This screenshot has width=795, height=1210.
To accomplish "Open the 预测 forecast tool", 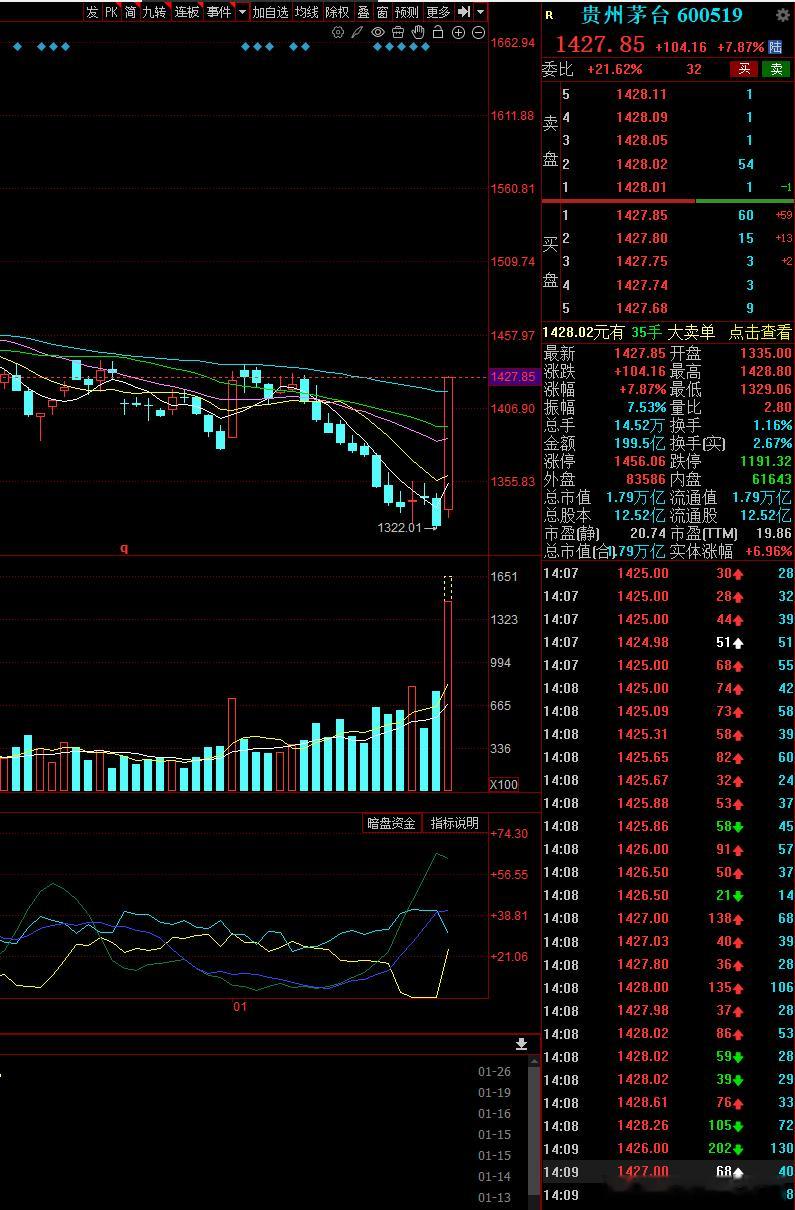I will [407, 12].
